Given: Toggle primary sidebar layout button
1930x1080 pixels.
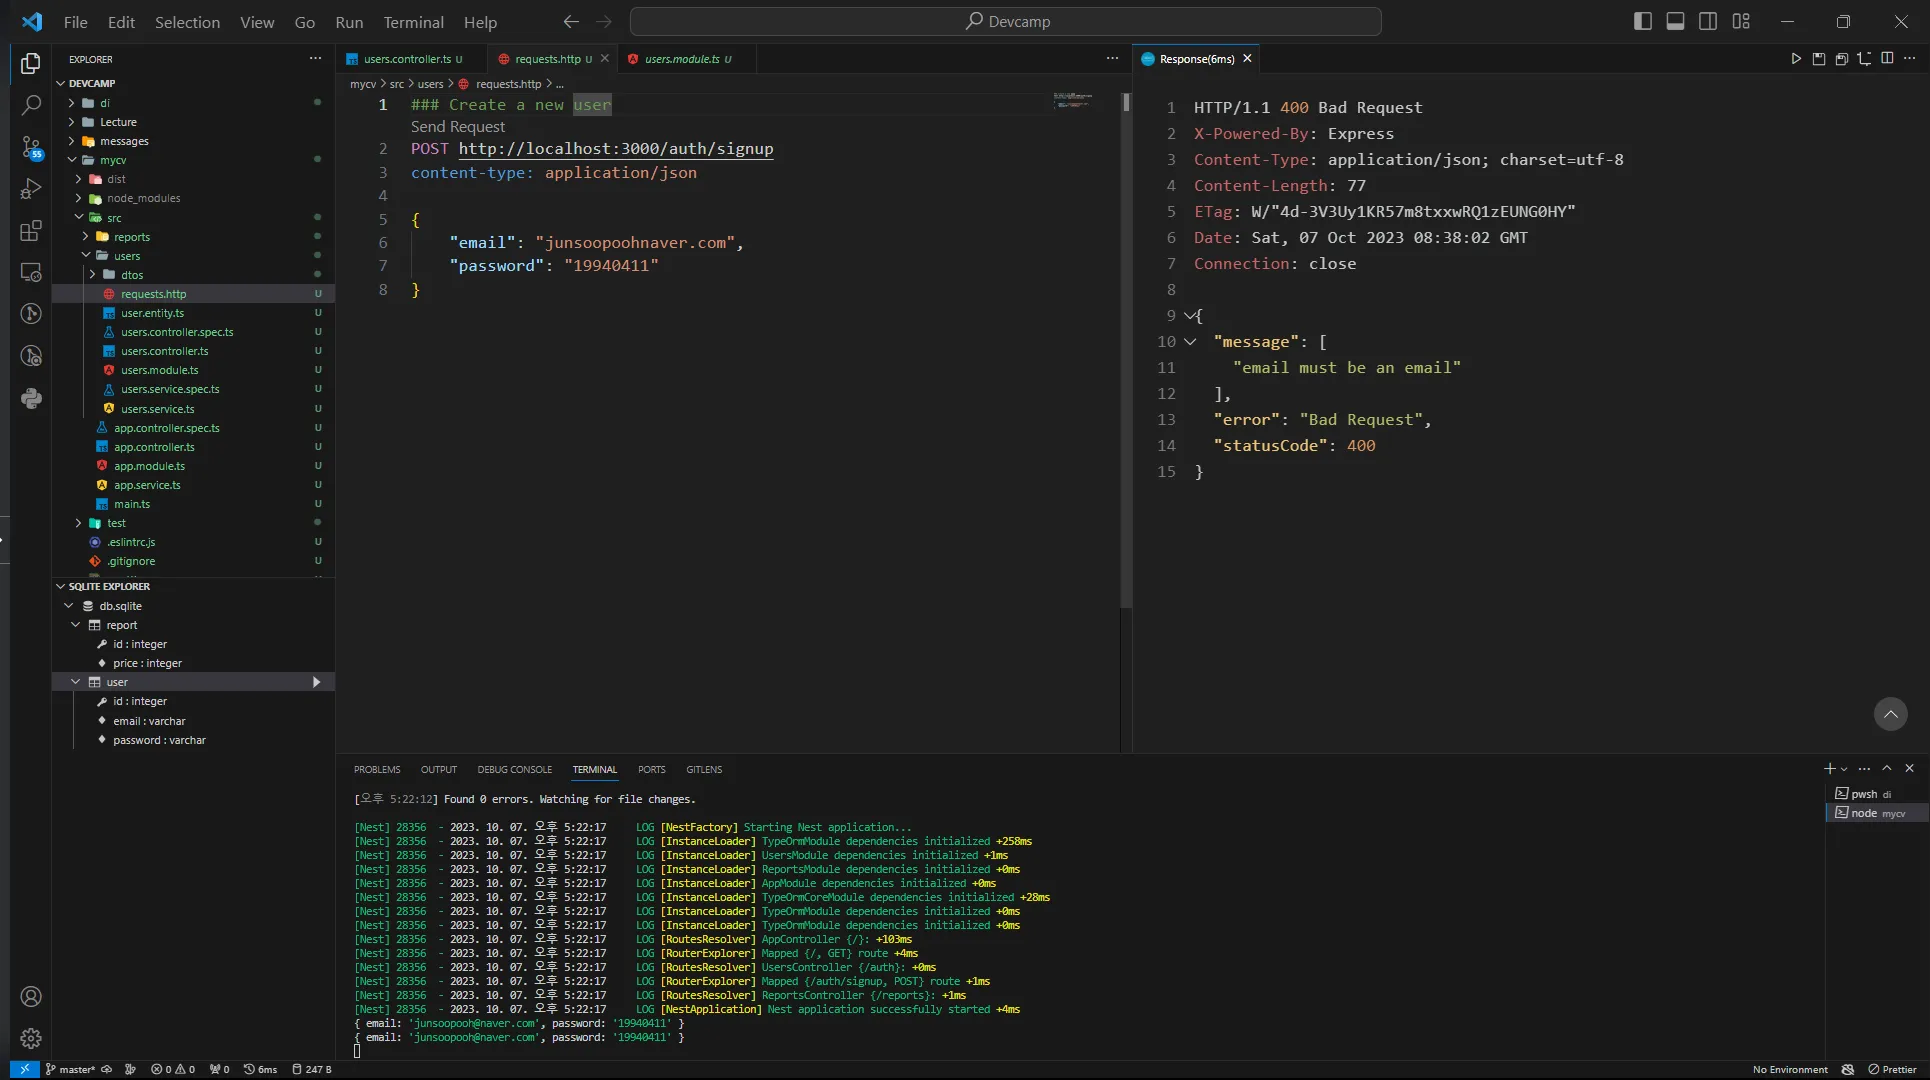Looking at the screenshot, I should pos(1642,21).
